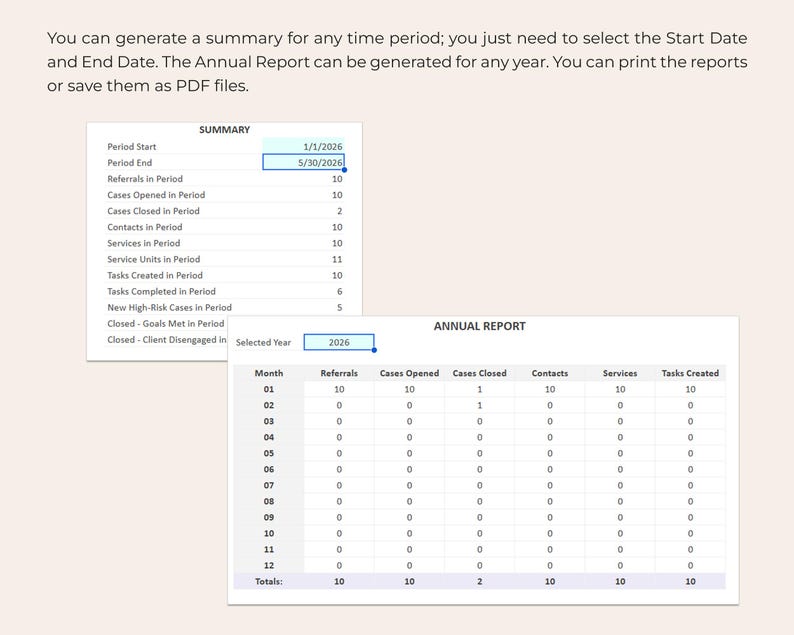Select month 12 row label

click(x=269, y=566)
